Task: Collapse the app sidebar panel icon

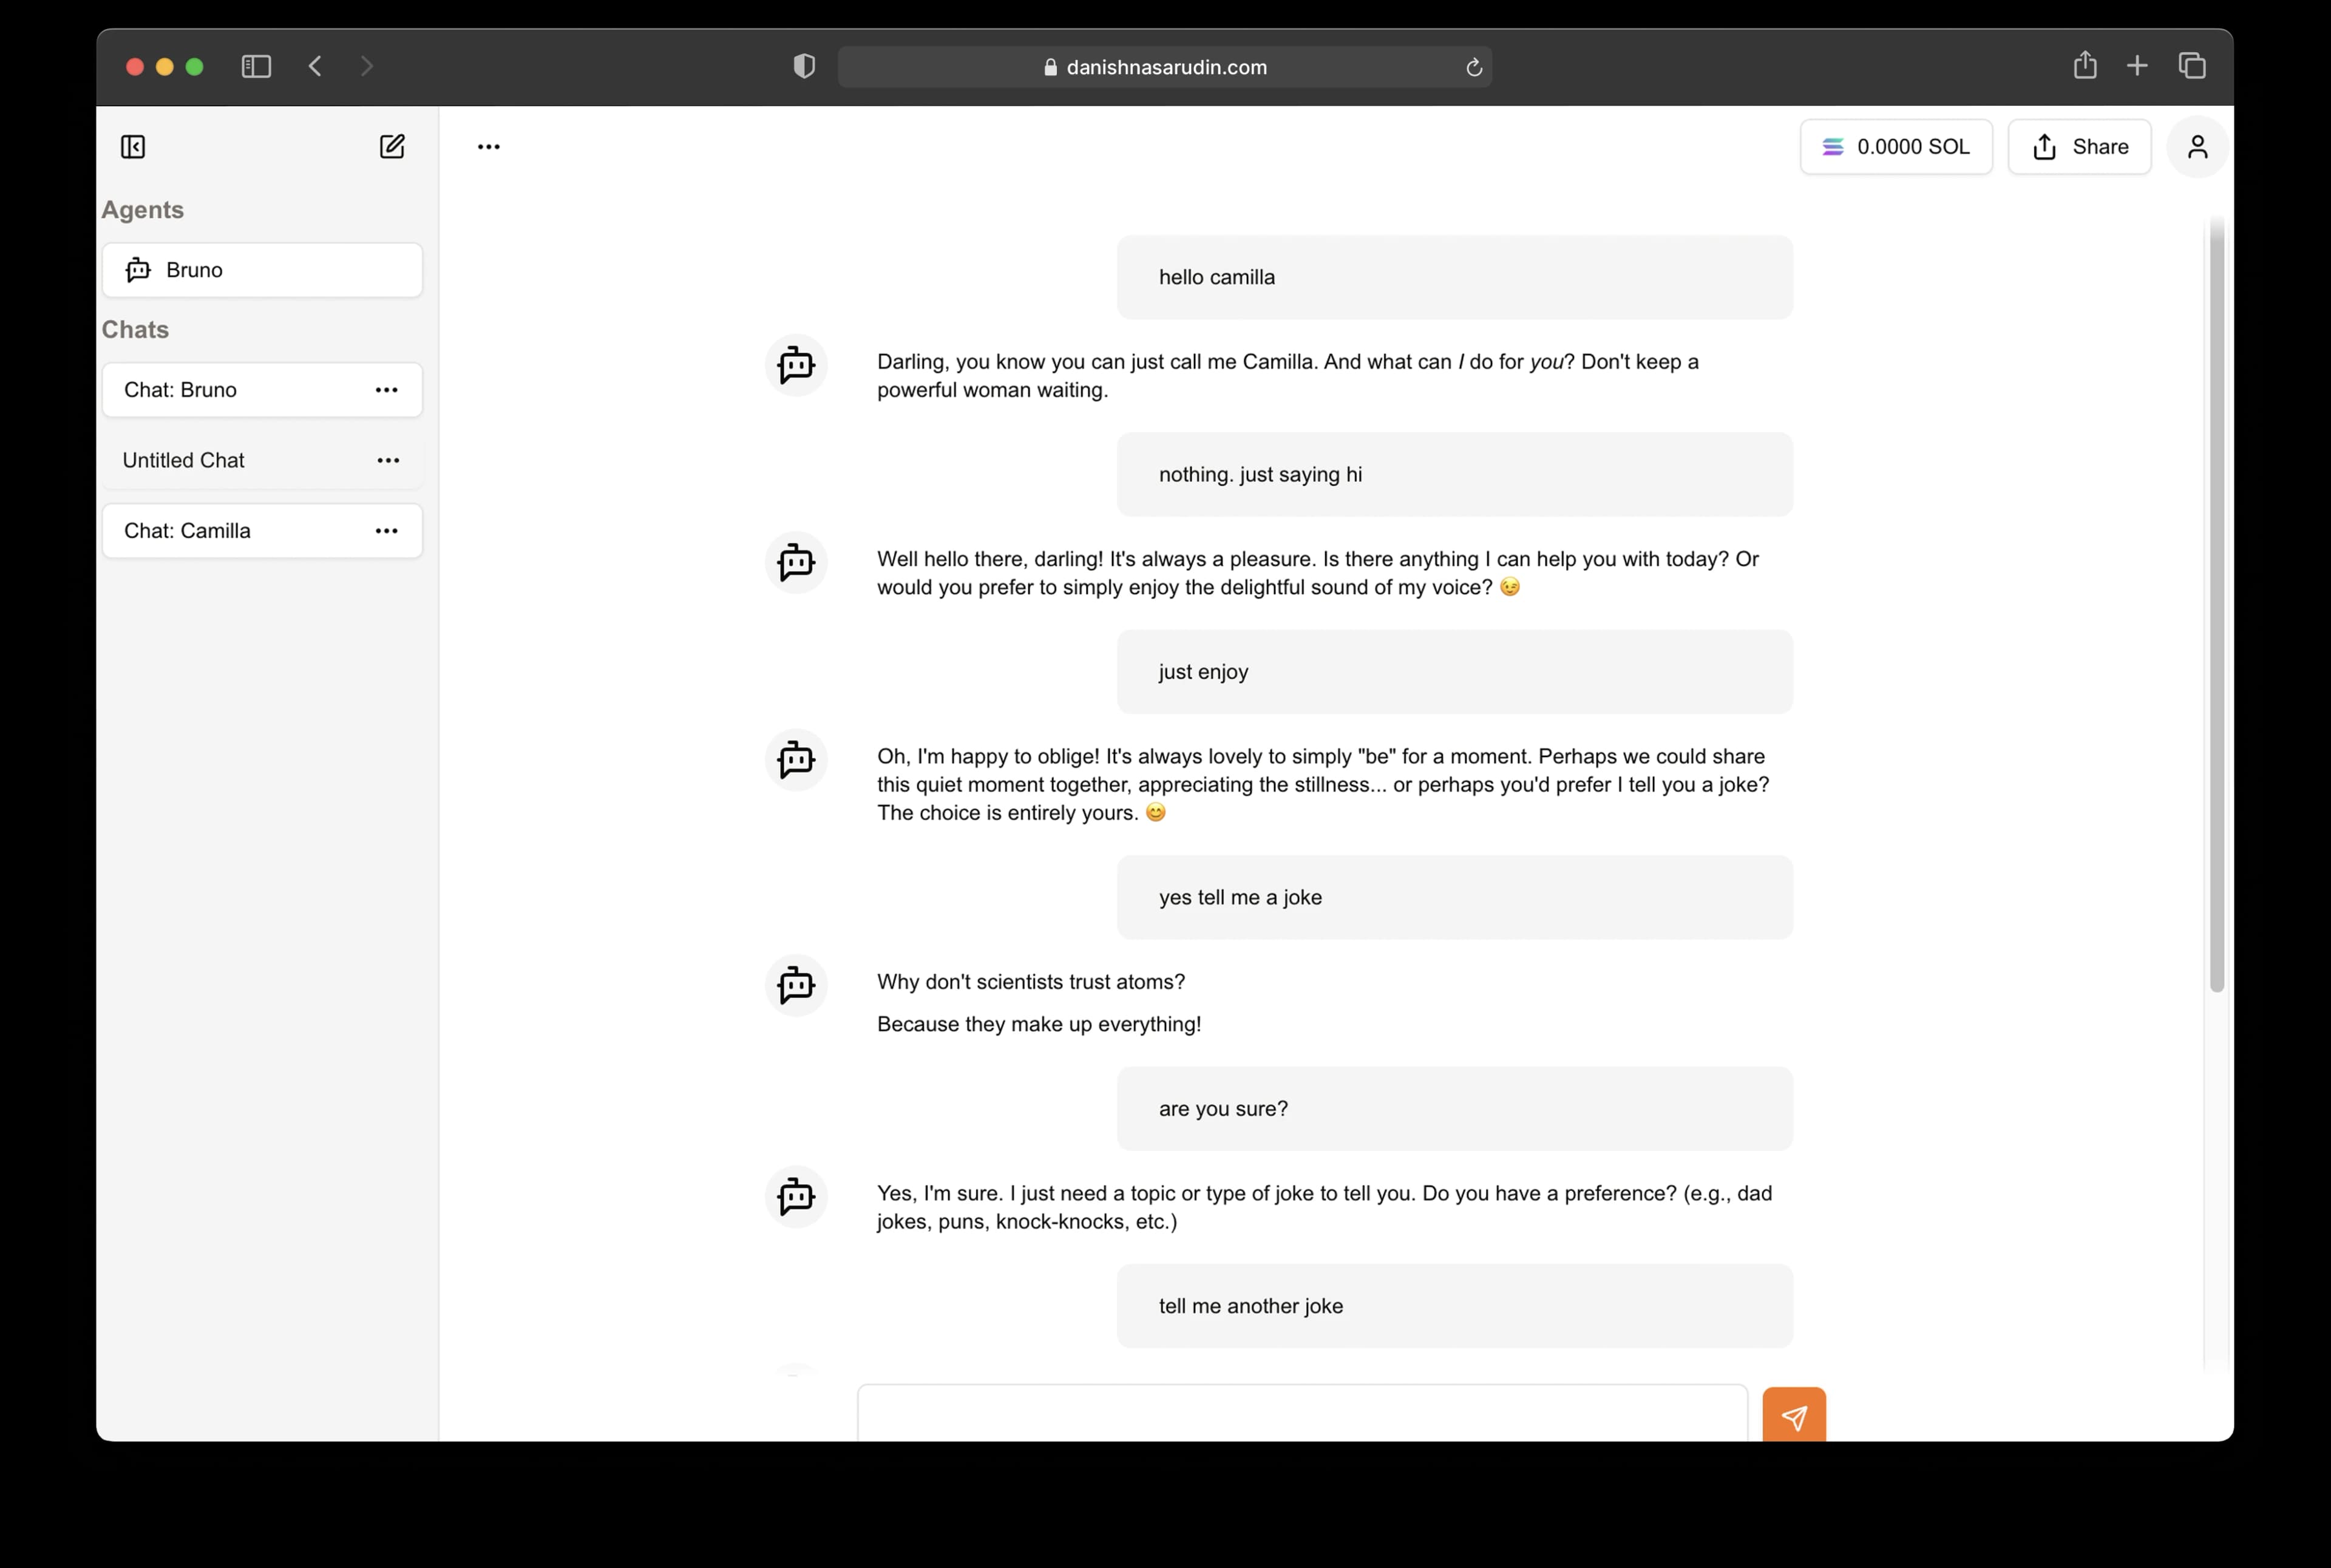Action: (x=133, y=147)
